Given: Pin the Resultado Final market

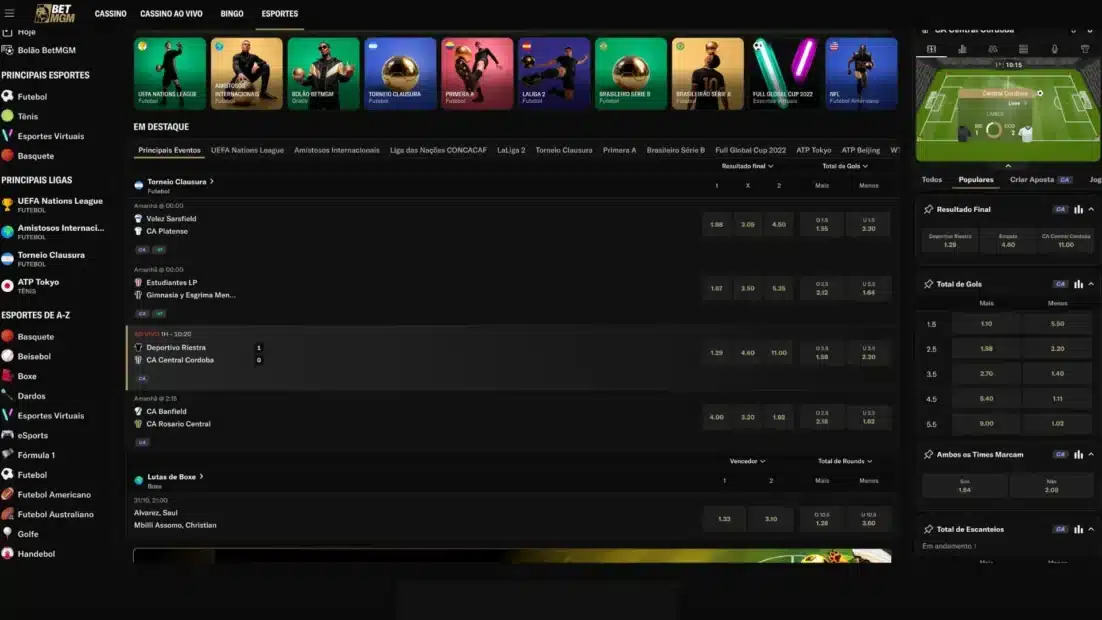Looking at the screenshot, I should pos(928,209).
